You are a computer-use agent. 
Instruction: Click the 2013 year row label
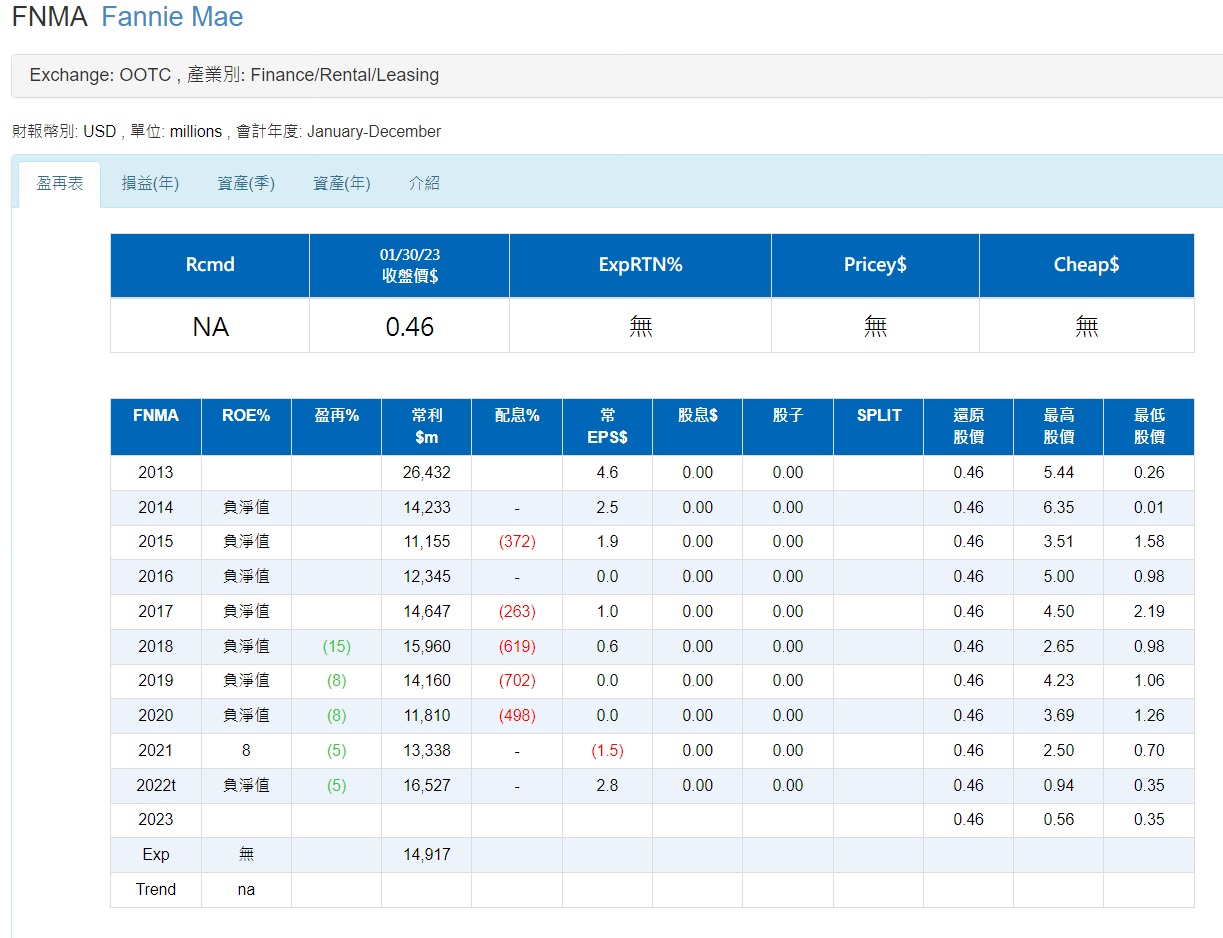[x=156, y=473]
